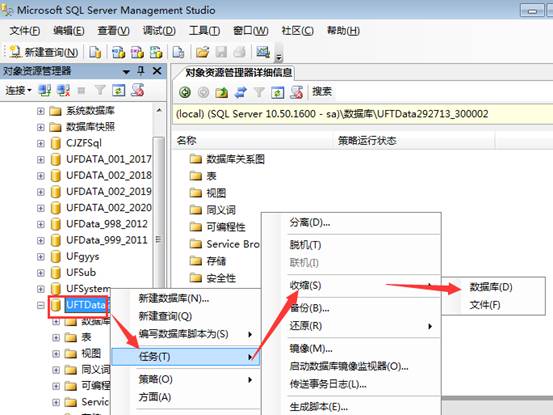The width and height of the screenshot is (553, 415).
Task: Select 文件(F) in the shrink submenu
Action: [x=485, y=305]
